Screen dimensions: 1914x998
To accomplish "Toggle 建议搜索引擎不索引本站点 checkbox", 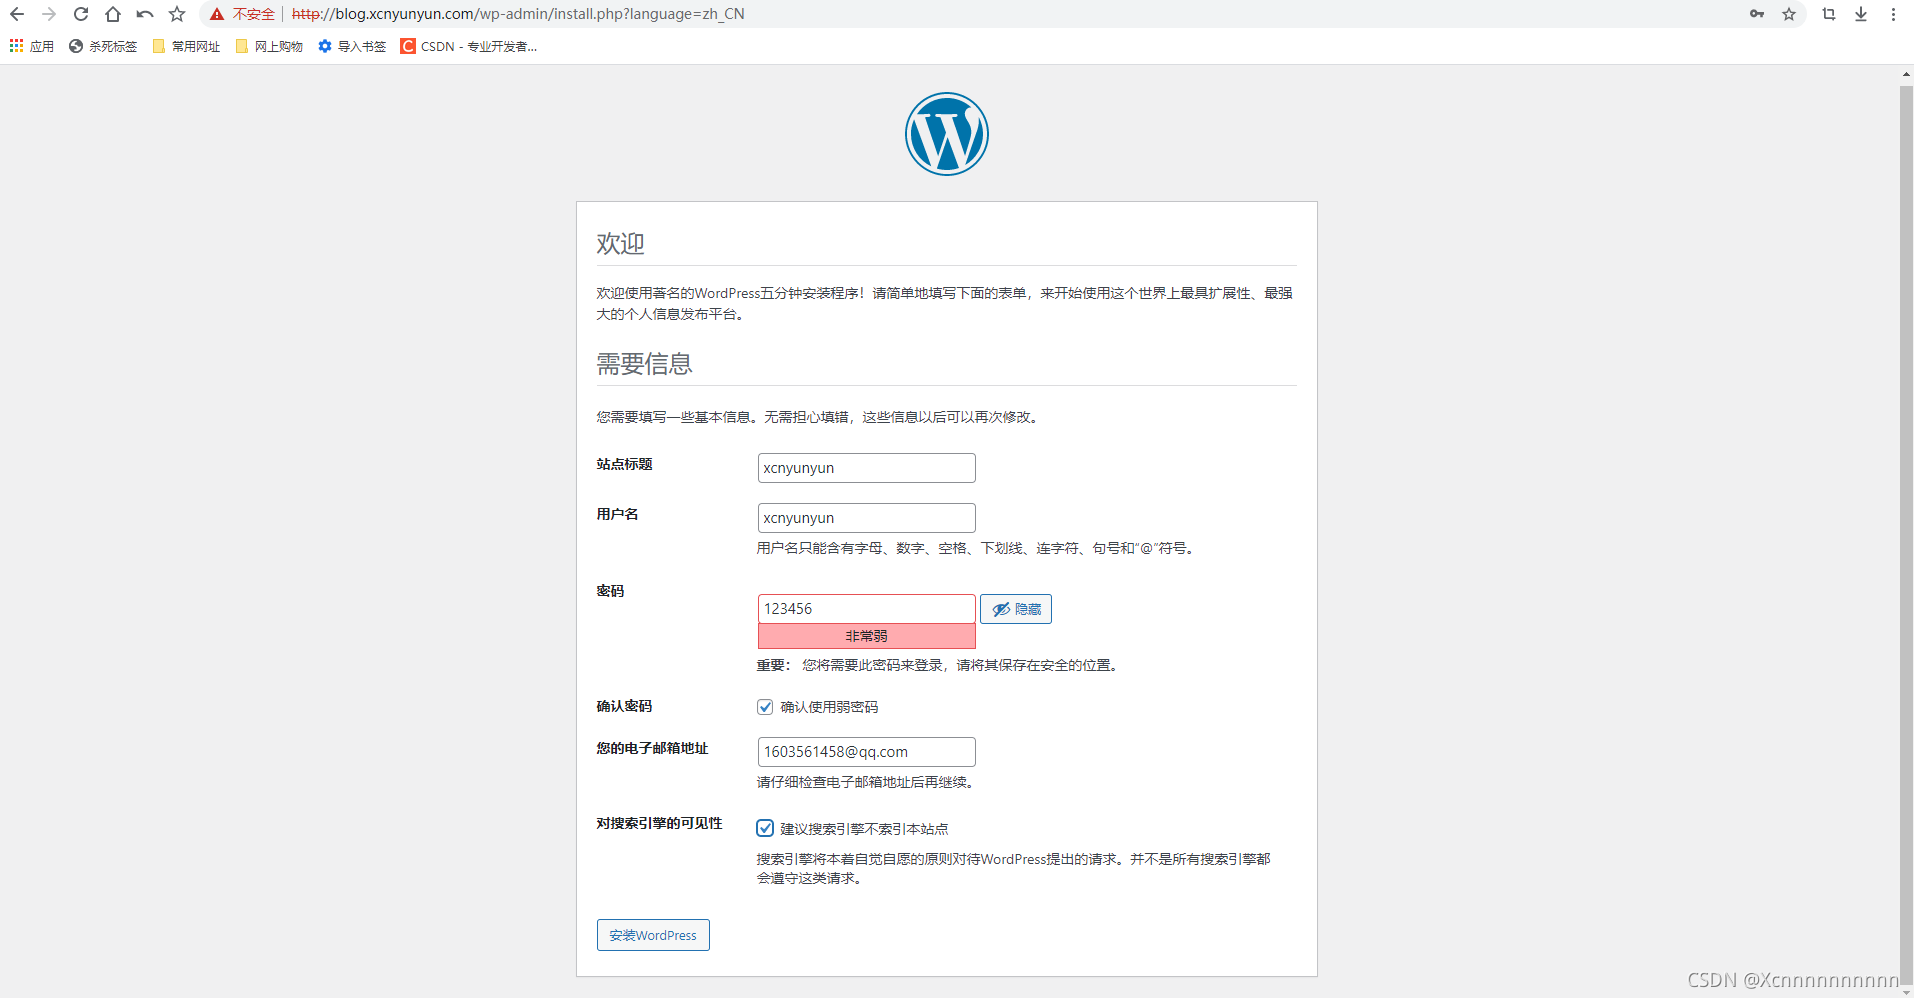I will click(765, 828).
